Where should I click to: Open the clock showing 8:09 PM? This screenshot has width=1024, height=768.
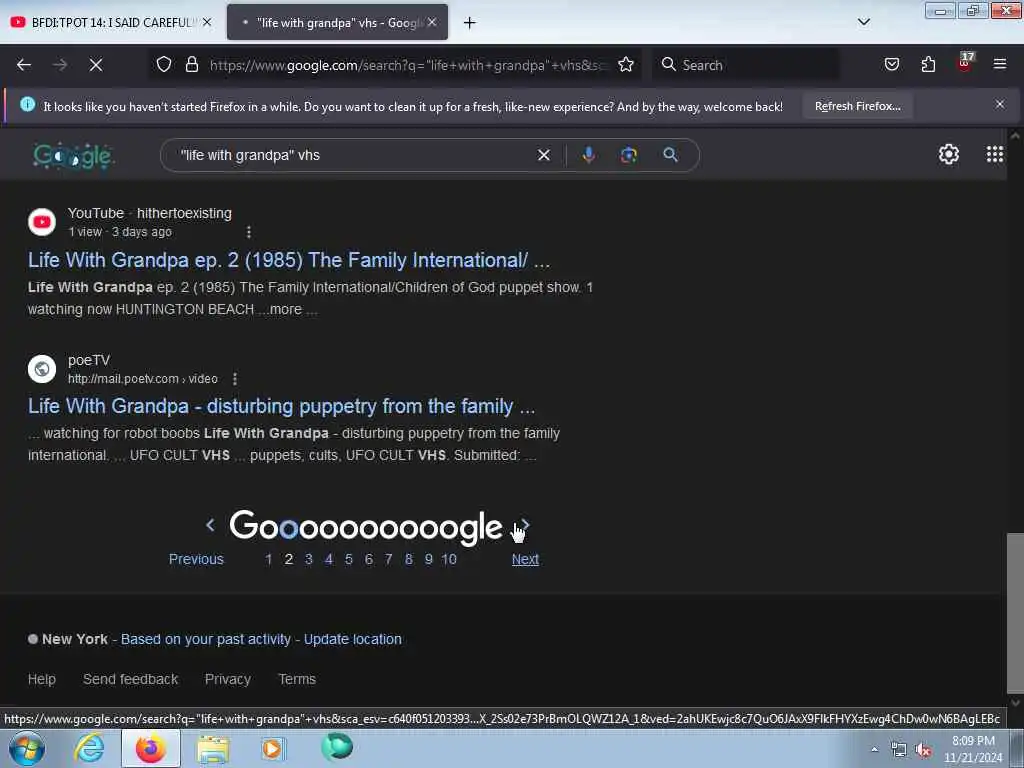[973, 749]
